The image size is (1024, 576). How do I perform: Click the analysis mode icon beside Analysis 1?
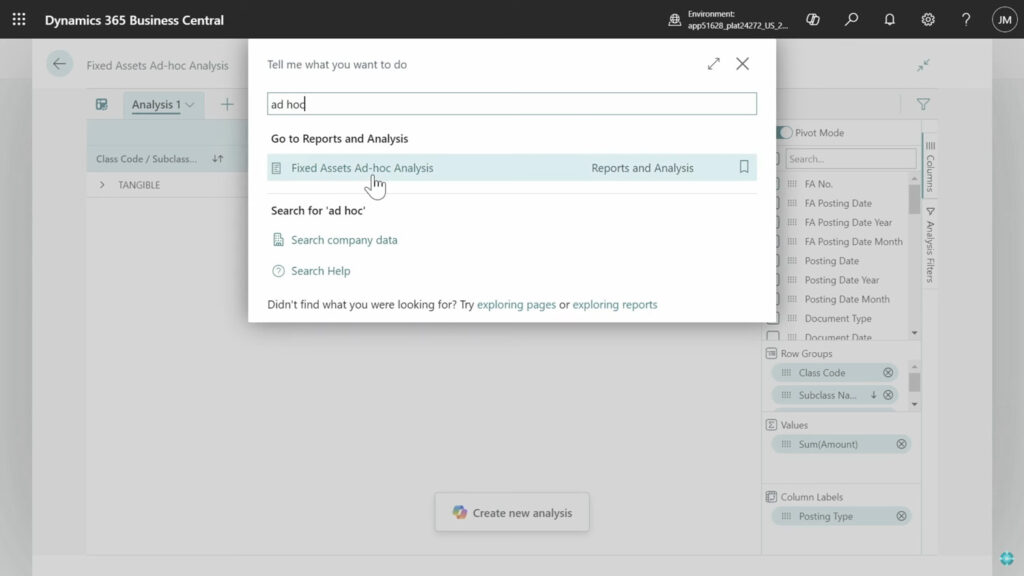click(x=101, y=104)
